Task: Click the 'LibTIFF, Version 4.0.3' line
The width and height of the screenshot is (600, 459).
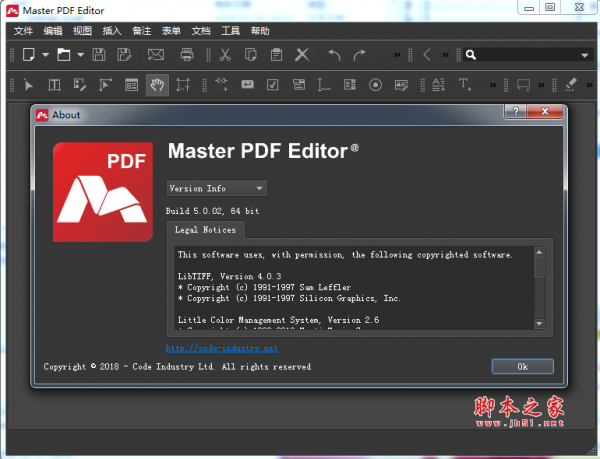Action: coord(229,276)
